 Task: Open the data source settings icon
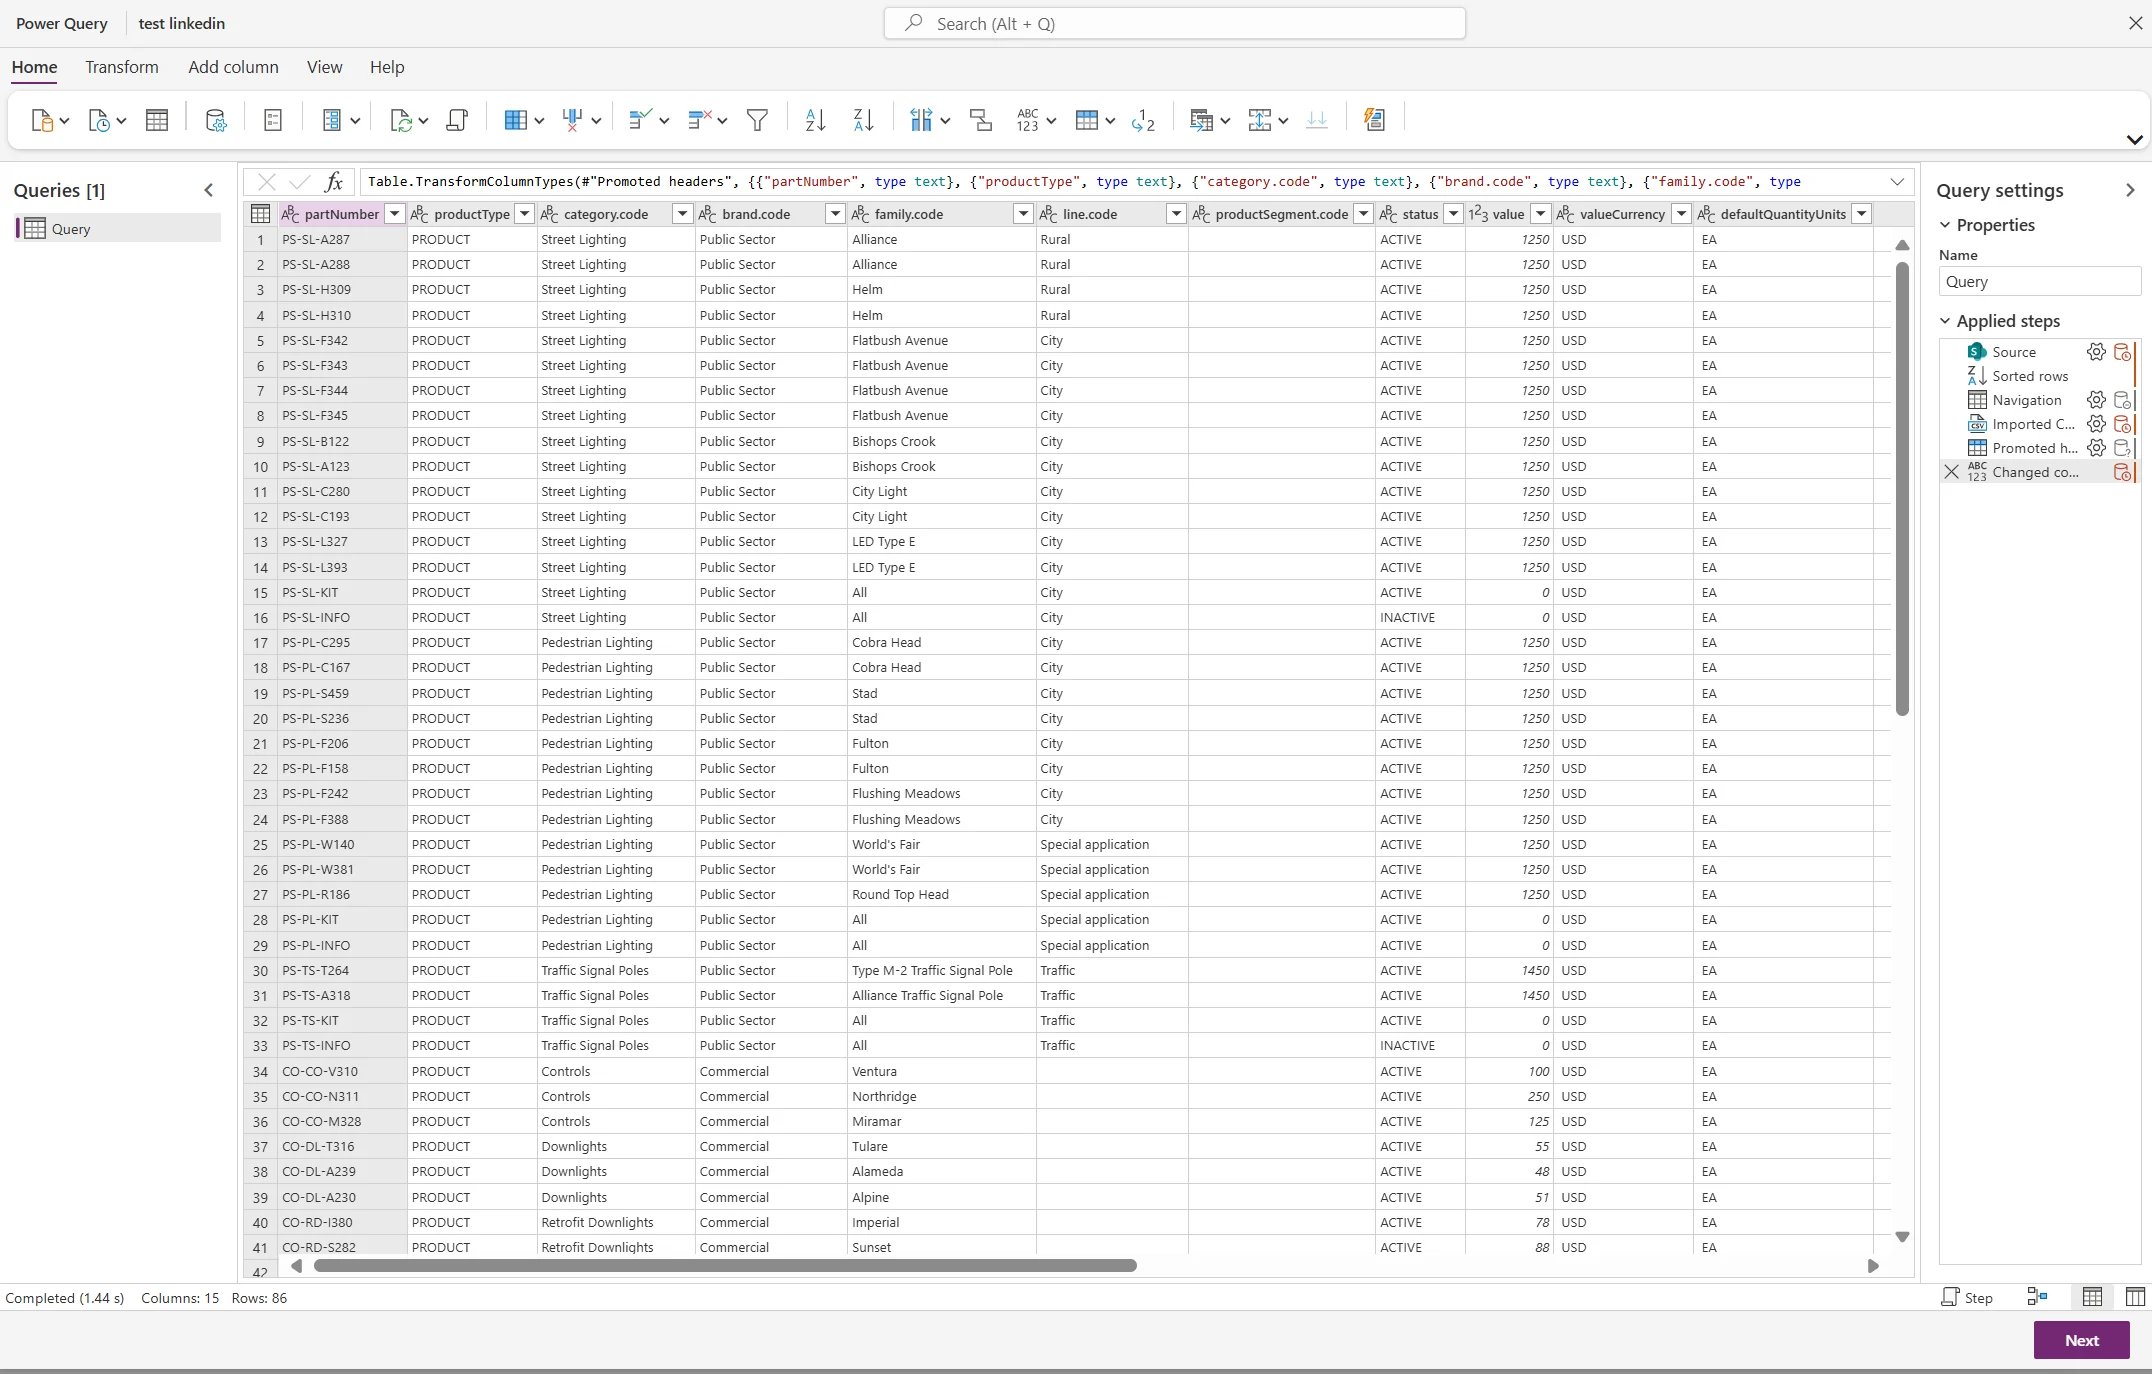coord(216,120)
